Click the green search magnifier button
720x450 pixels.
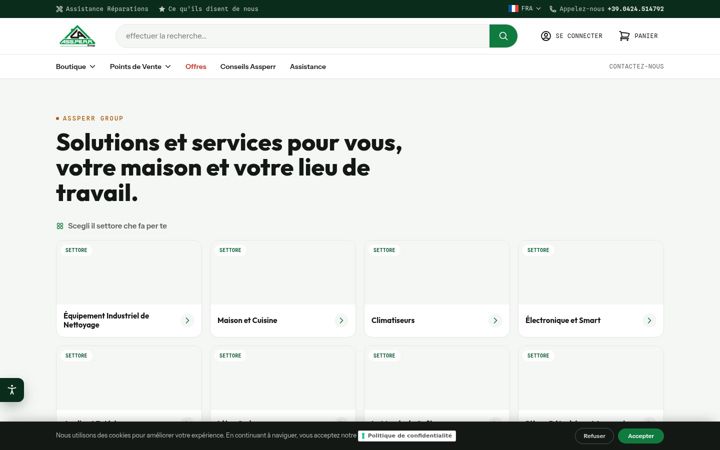(x=503, y=36)
